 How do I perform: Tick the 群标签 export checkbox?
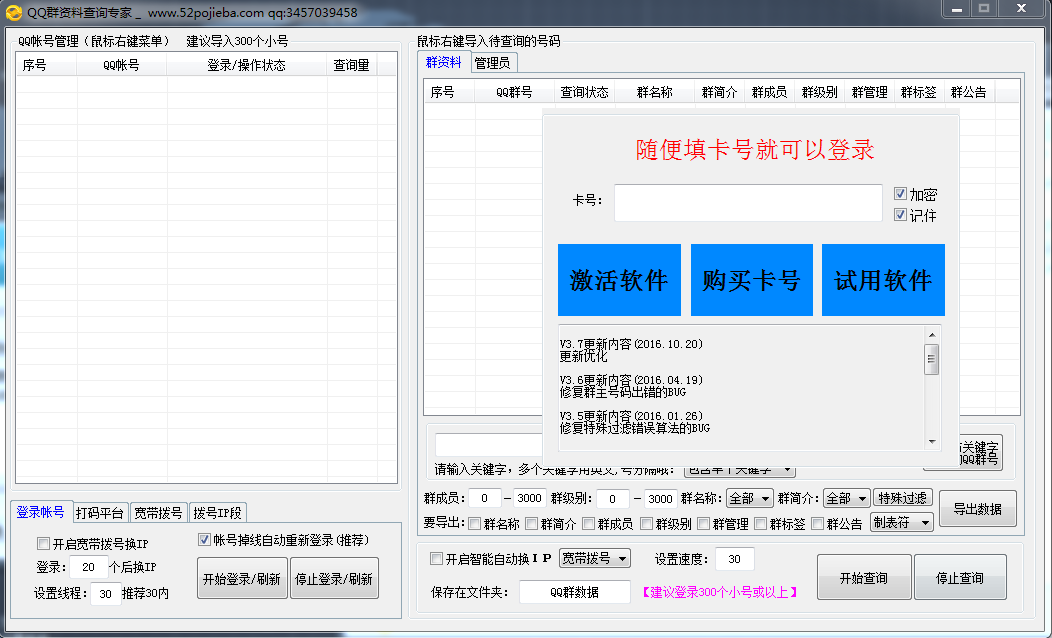click(x=761, y=523)
